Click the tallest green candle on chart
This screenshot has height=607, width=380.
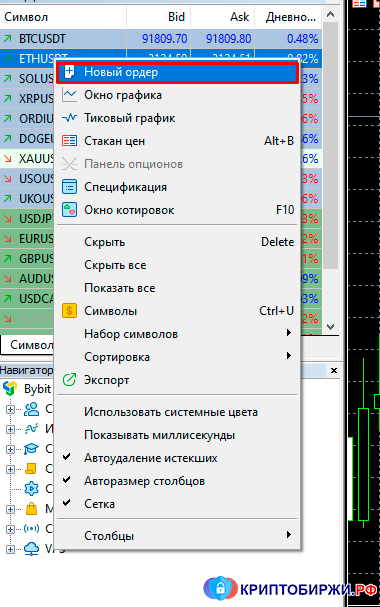coord(363,465)
